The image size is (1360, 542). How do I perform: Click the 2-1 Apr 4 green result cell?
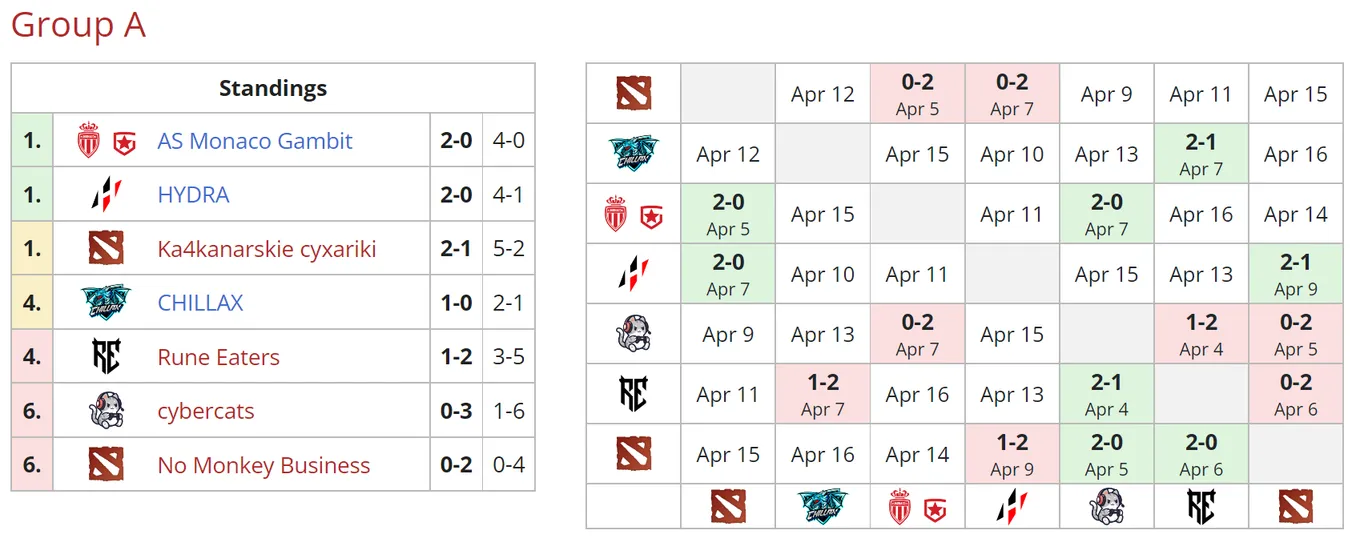[1107, 394]
